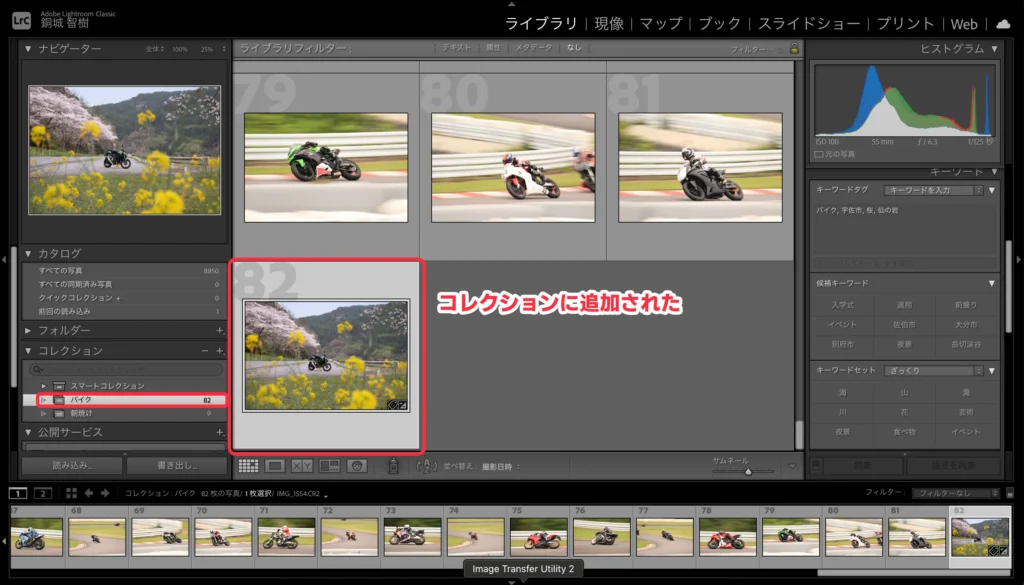Open the secondary monitor with the 2 button
Screen dimensions: 1024x585
[42, 493]
